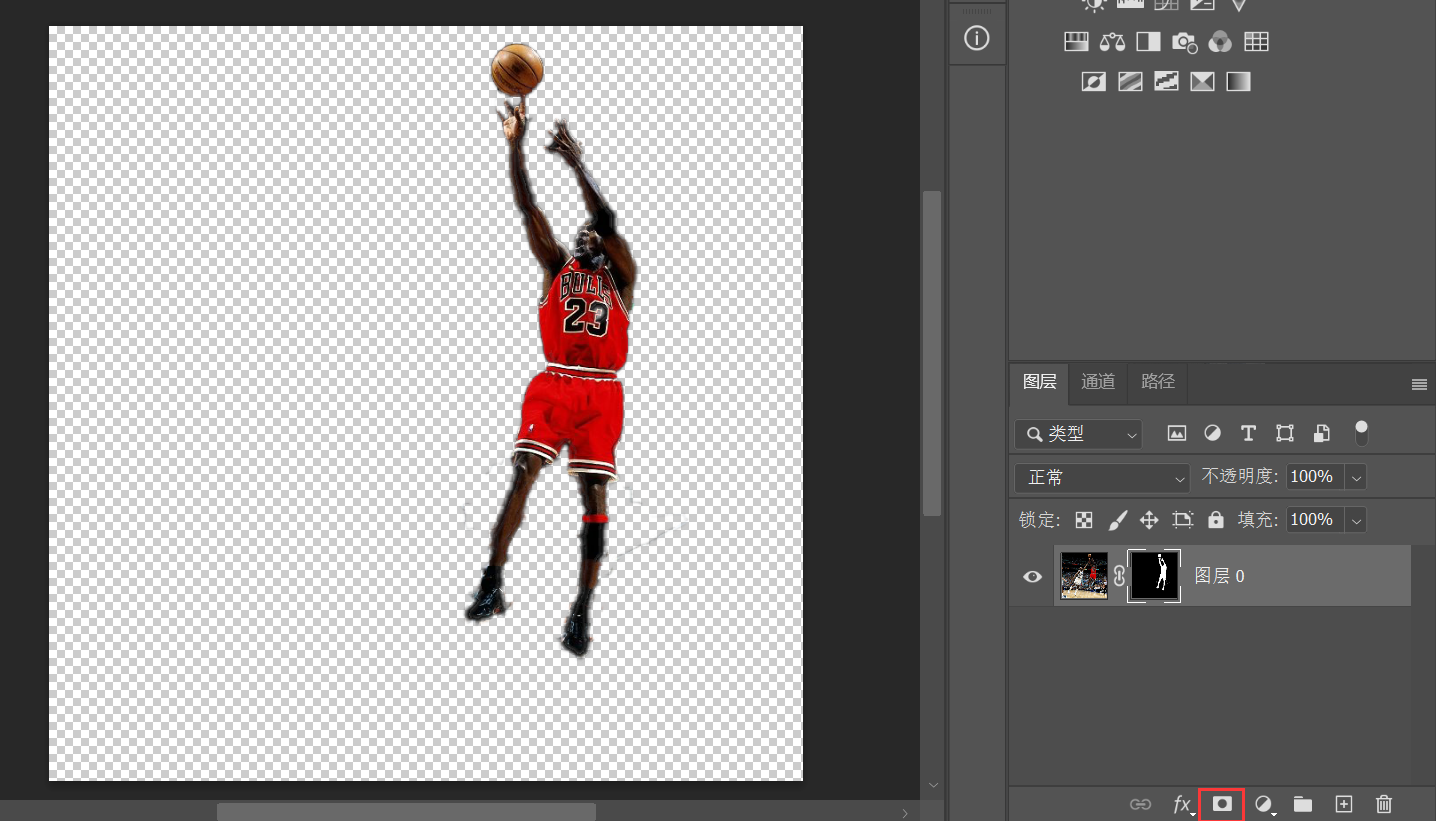This screenshot has height=821, width=1436.
Task: Toggle lock position move icon
Action: pyautogui.click(x=1149, y=520)
